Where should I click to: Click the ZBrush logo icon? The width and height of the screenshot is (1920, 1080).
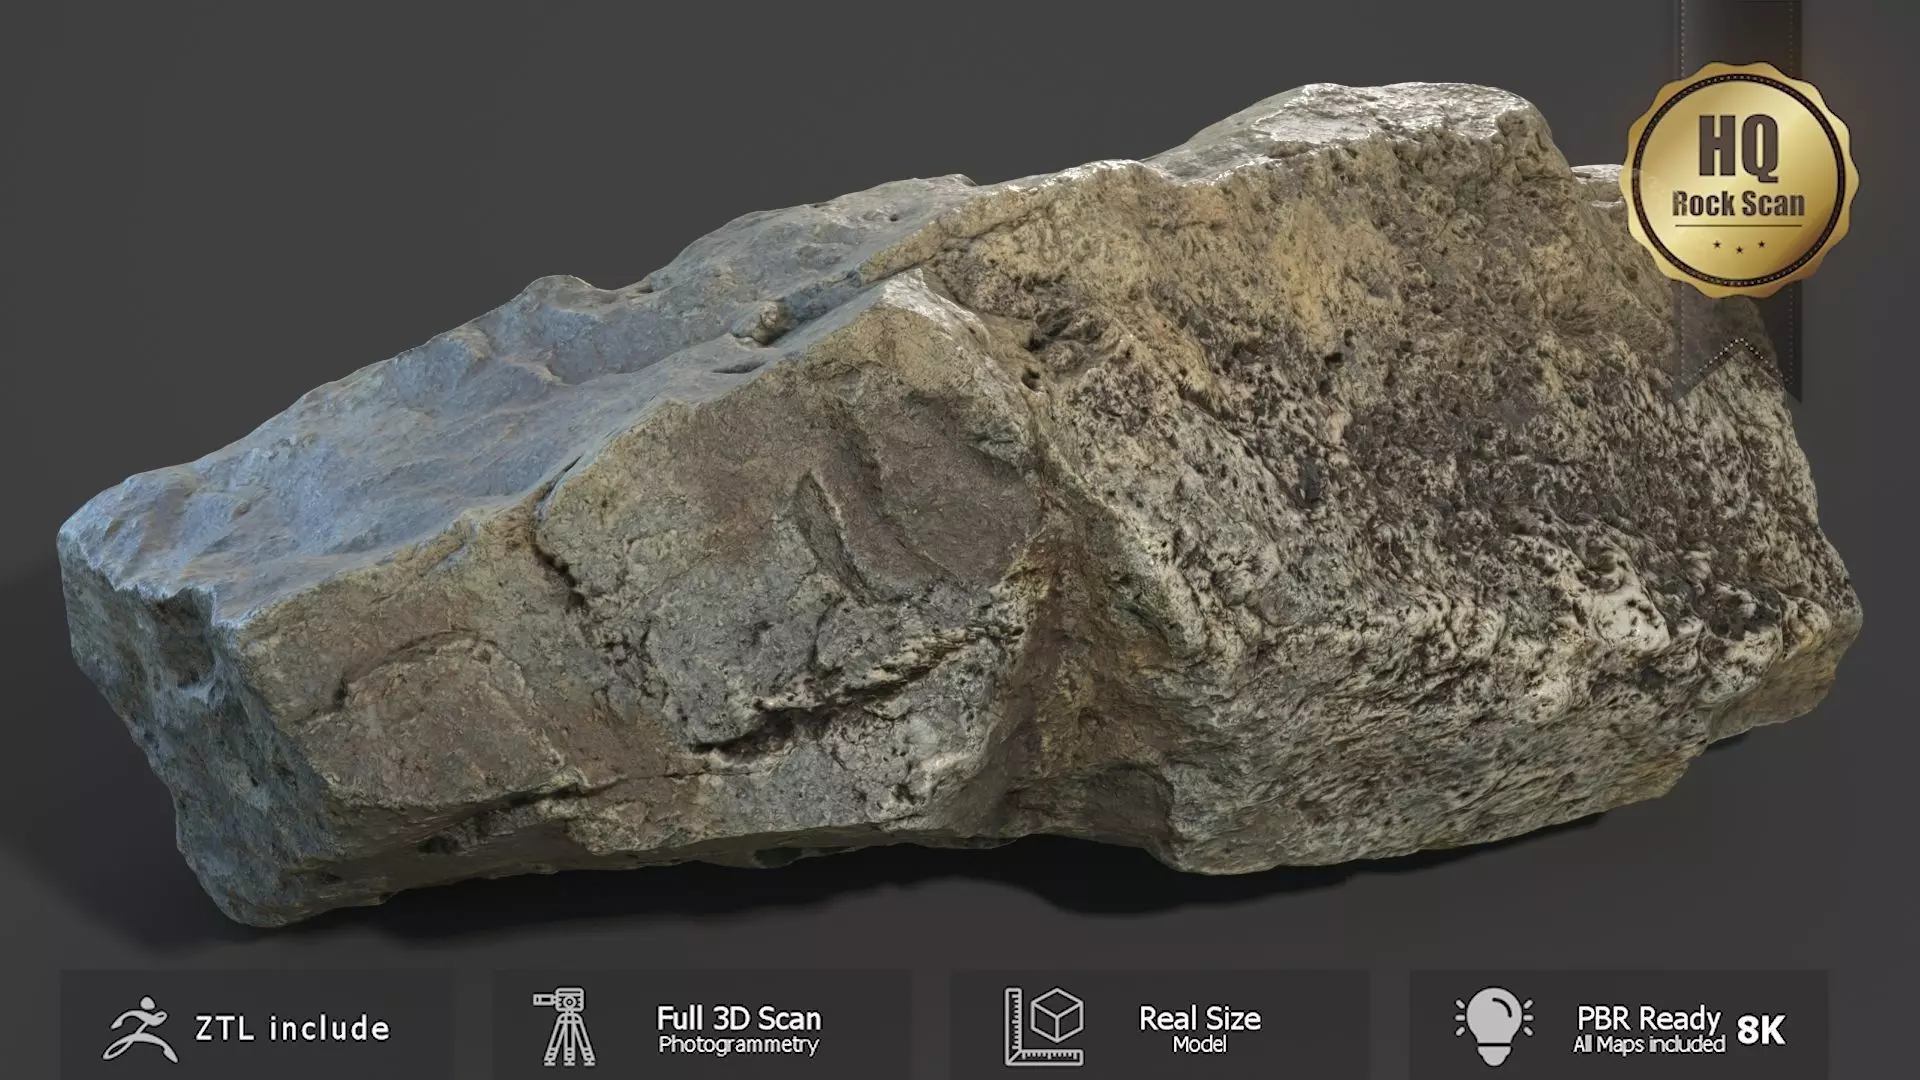pyautogui.click(x=140, y=1029)
